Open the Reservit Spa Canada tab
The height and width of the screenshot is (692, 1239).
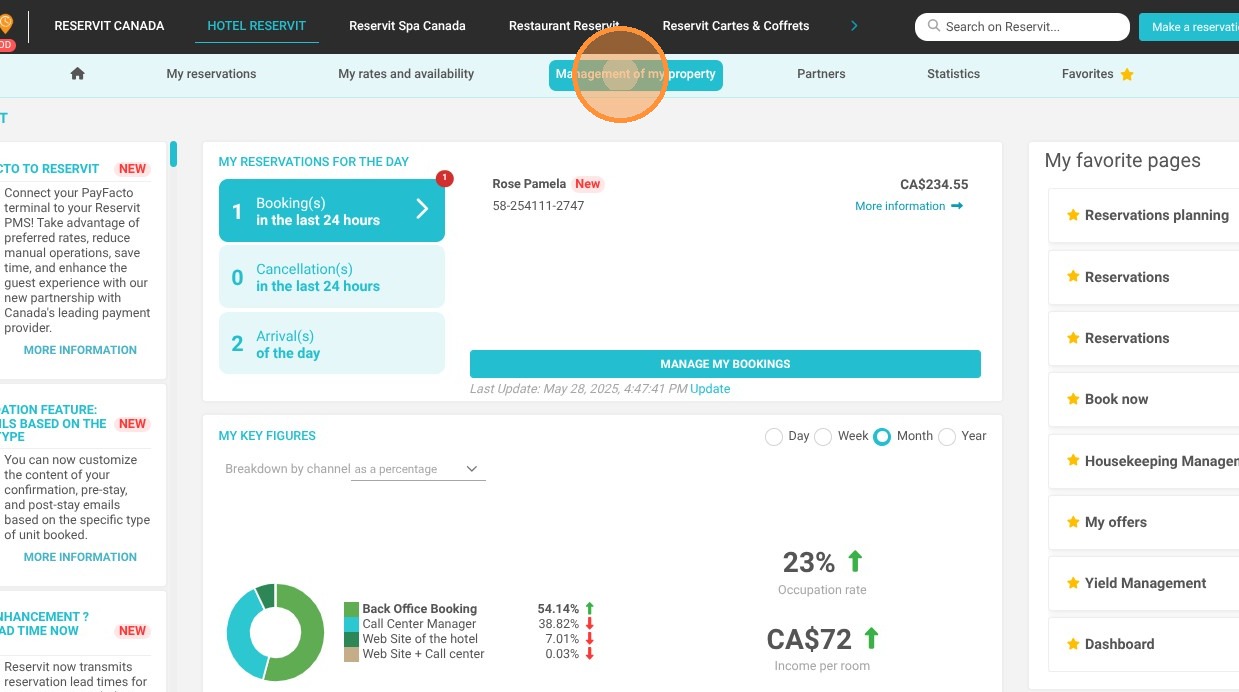407,26
